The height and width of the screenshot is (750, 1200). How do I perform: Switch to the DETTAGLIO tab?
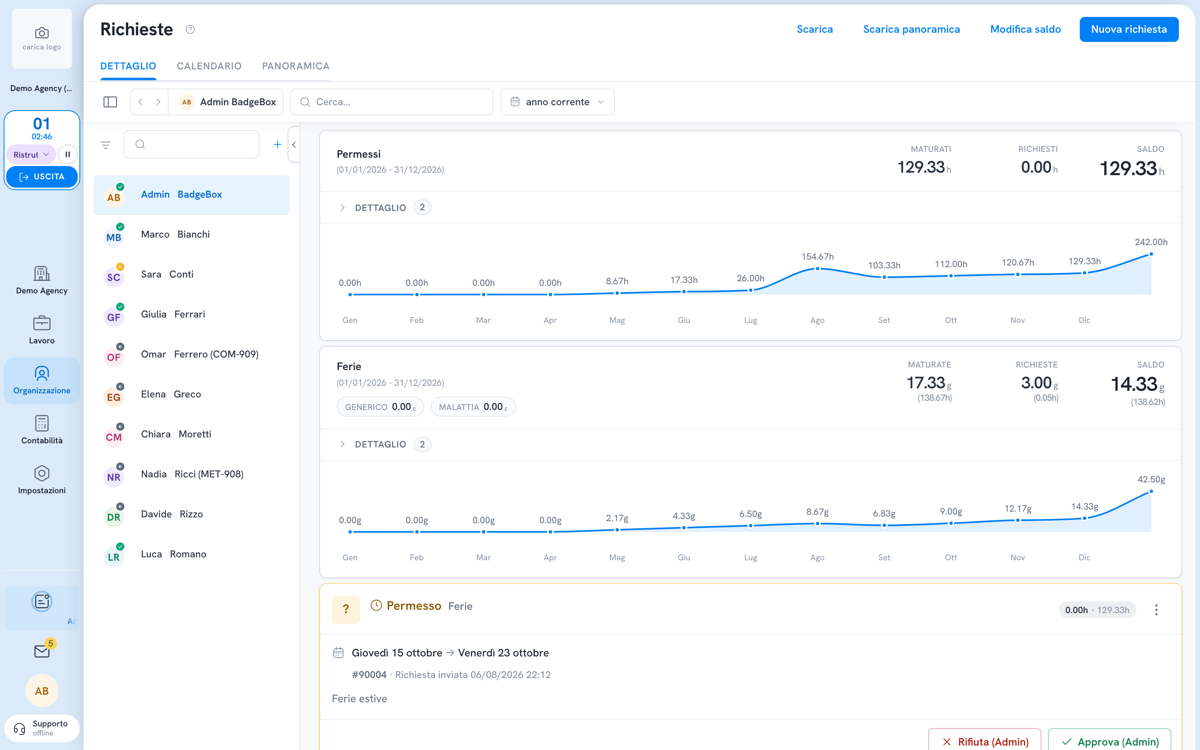tap(128, 66)
